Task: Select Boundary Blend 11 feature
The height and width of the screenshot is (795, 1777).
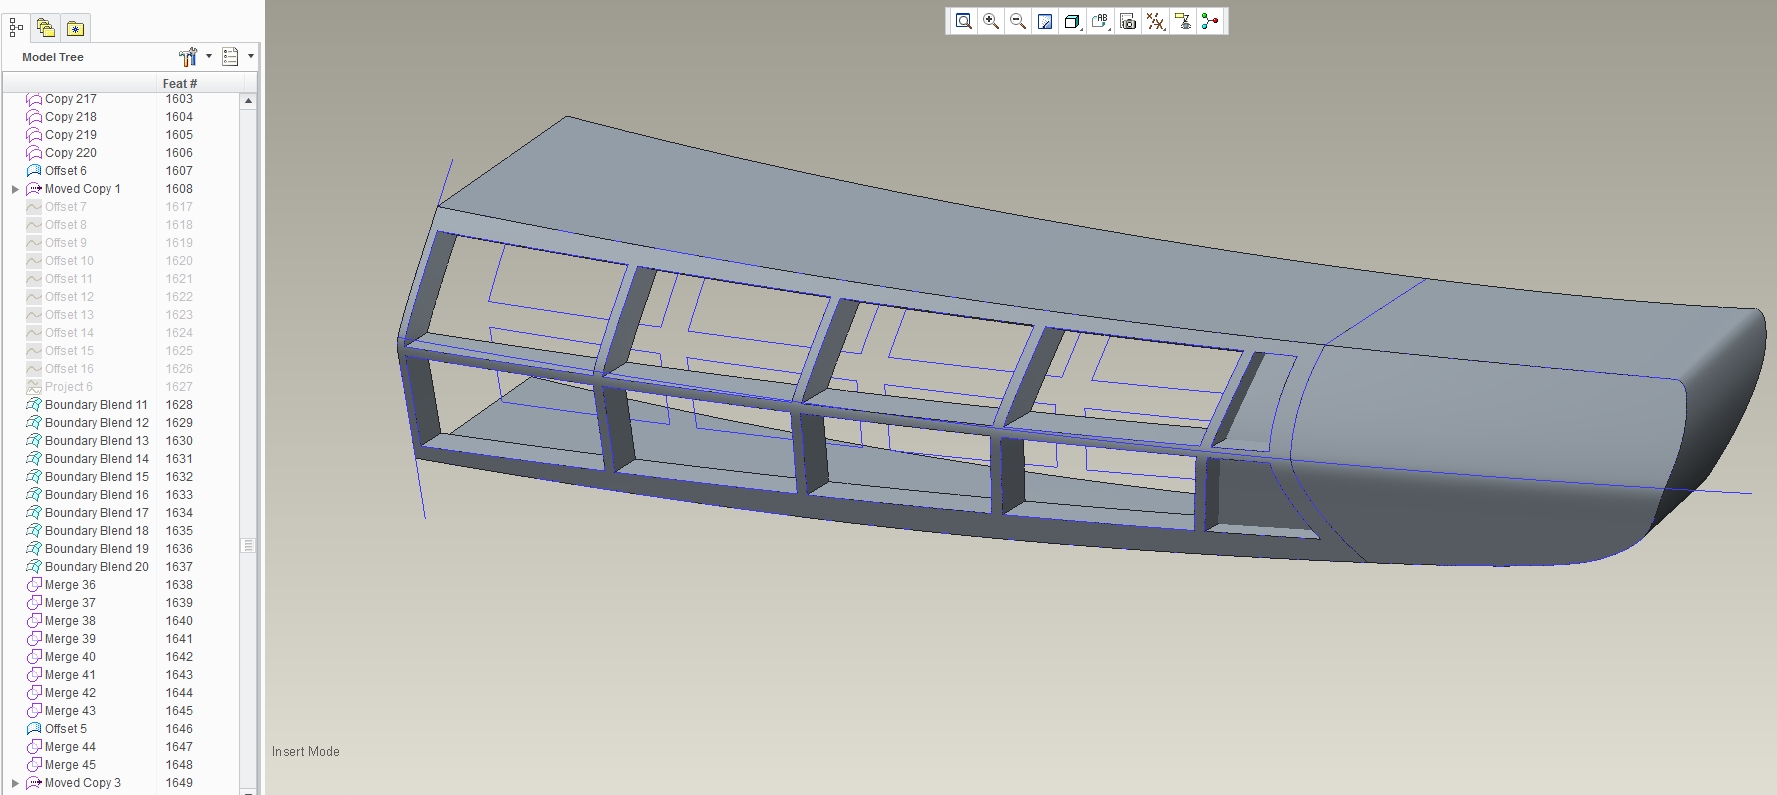Action: click(96, 405)
